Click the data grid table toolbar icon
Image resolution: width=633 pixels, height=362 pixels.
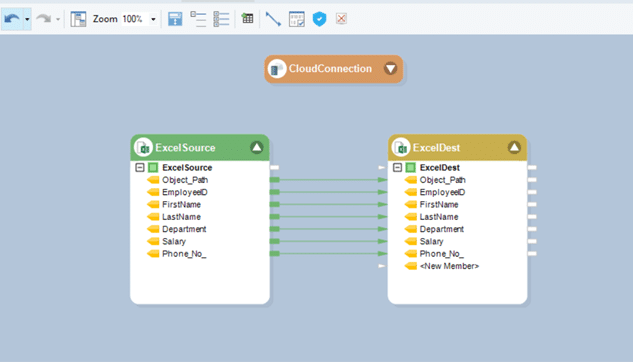[x=247, y=18]
